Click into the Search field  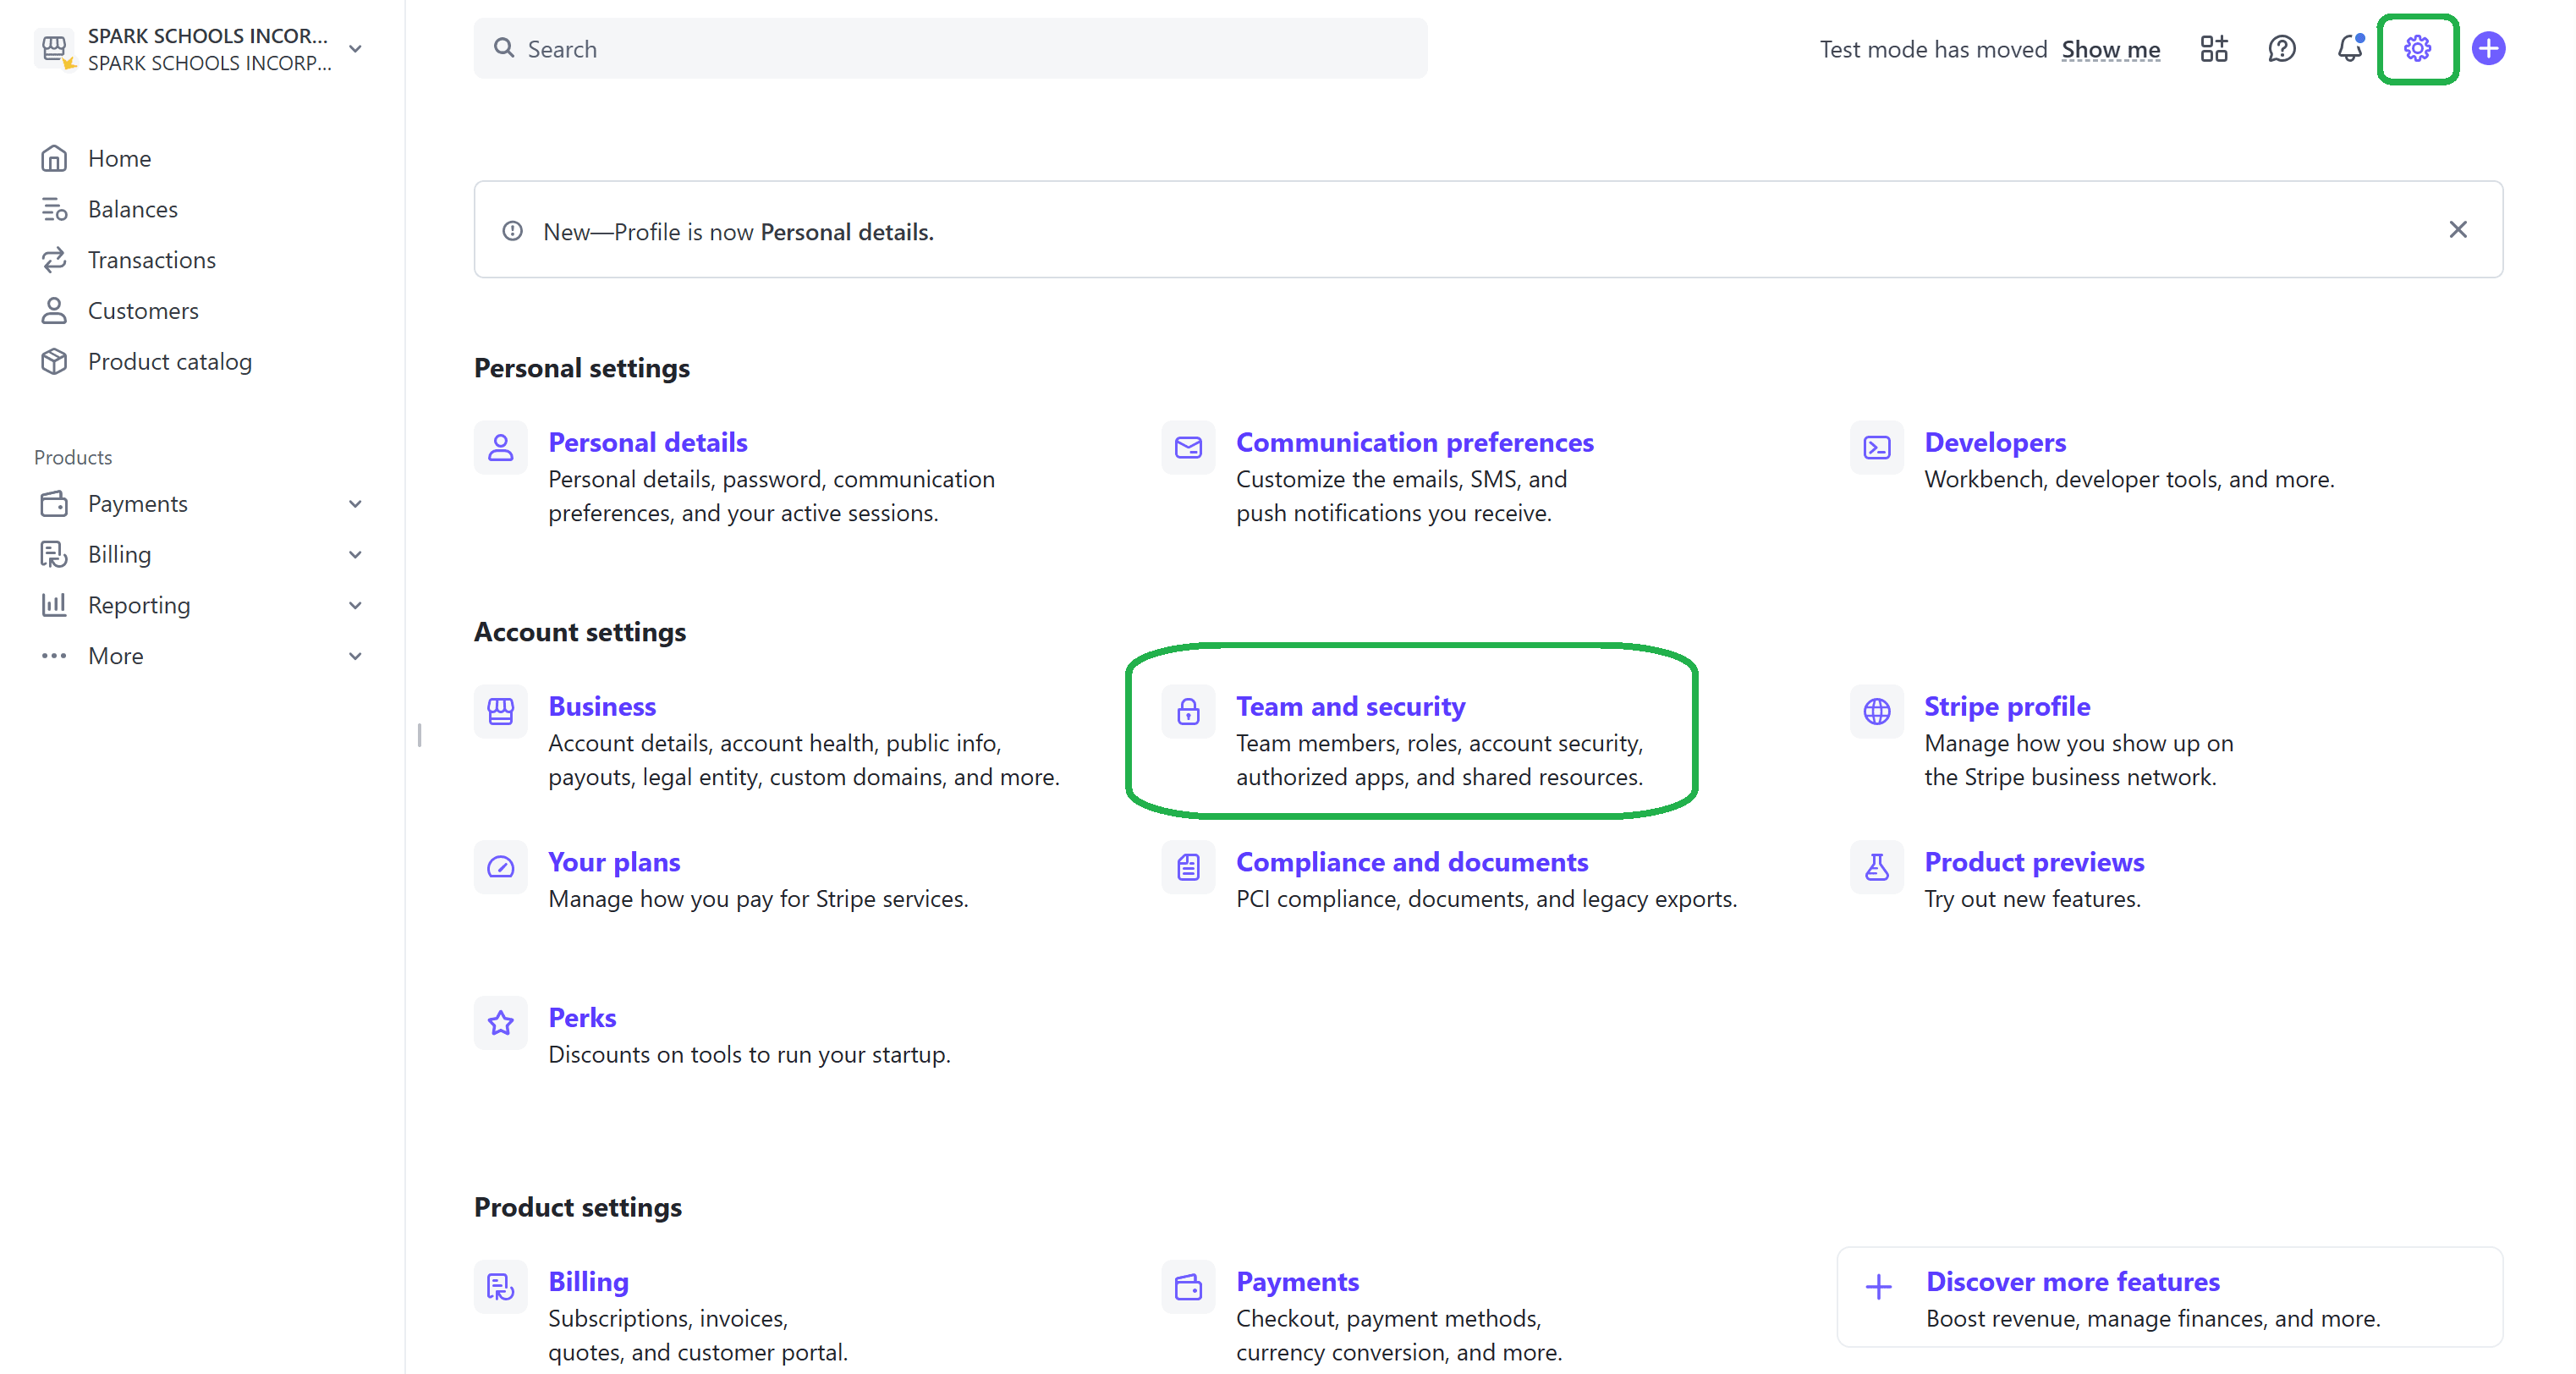click(950, 49)
